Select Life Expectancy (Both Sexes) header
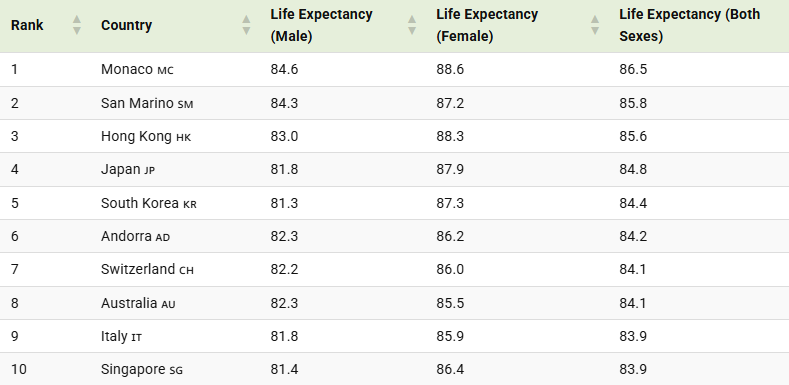The width and height of the screenshot is (789, 385). [x=689, y=25]
